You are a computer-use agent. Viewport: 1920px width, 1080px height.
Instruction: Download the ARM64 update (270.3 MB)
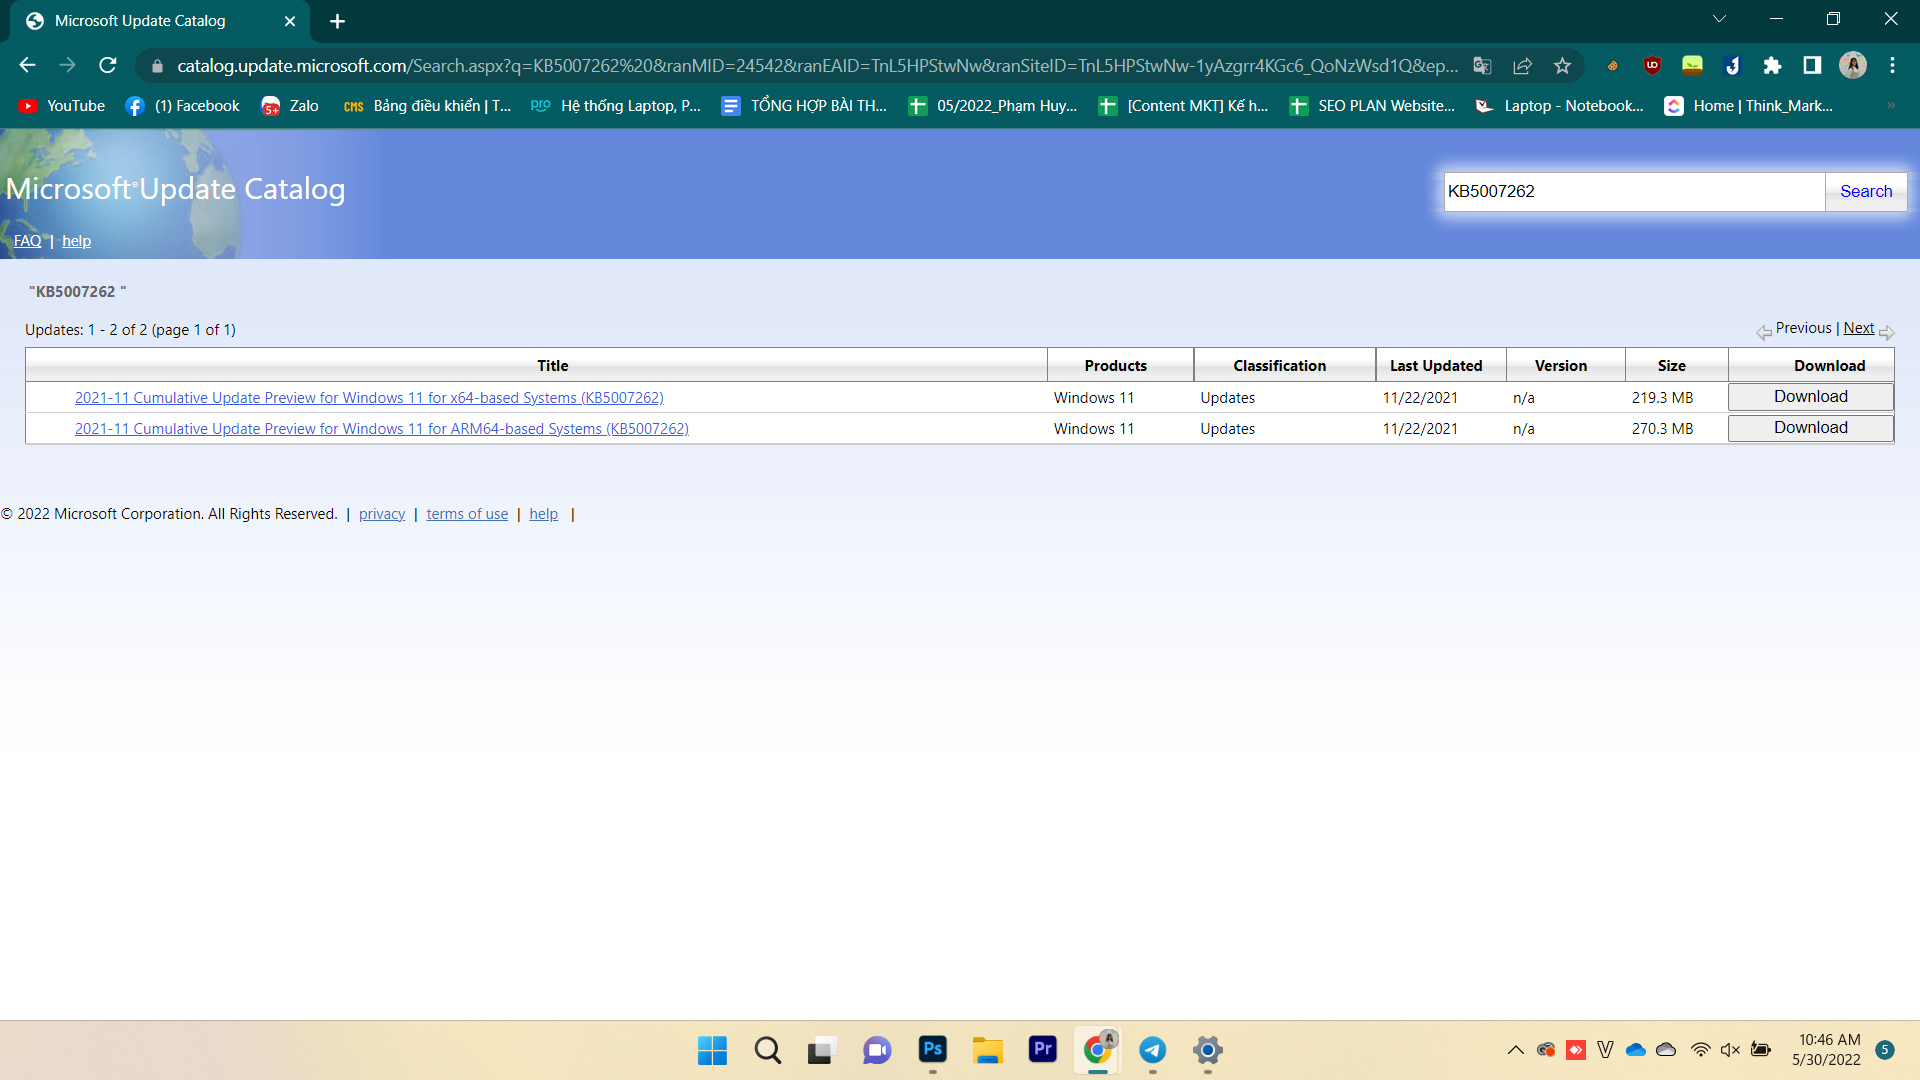1811,428
